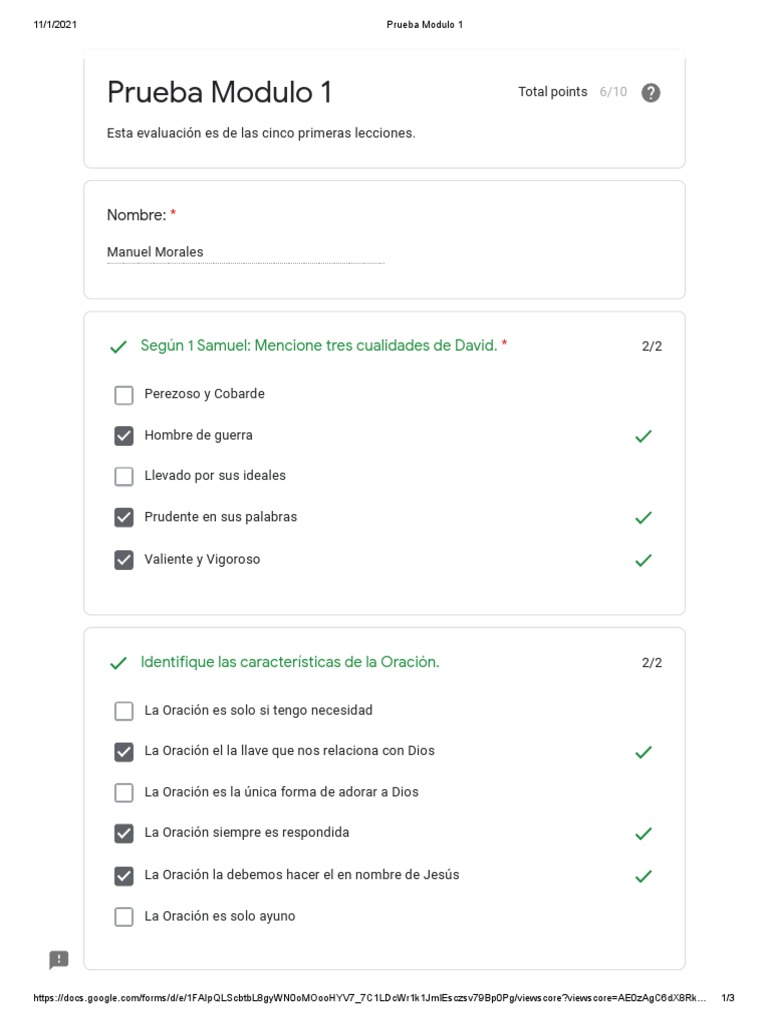Image resolution: width=768 pixels, height=1024 pixels.
Task: Check the Perezoso y Cobarde checkbox
Action: tap(124, 395)
